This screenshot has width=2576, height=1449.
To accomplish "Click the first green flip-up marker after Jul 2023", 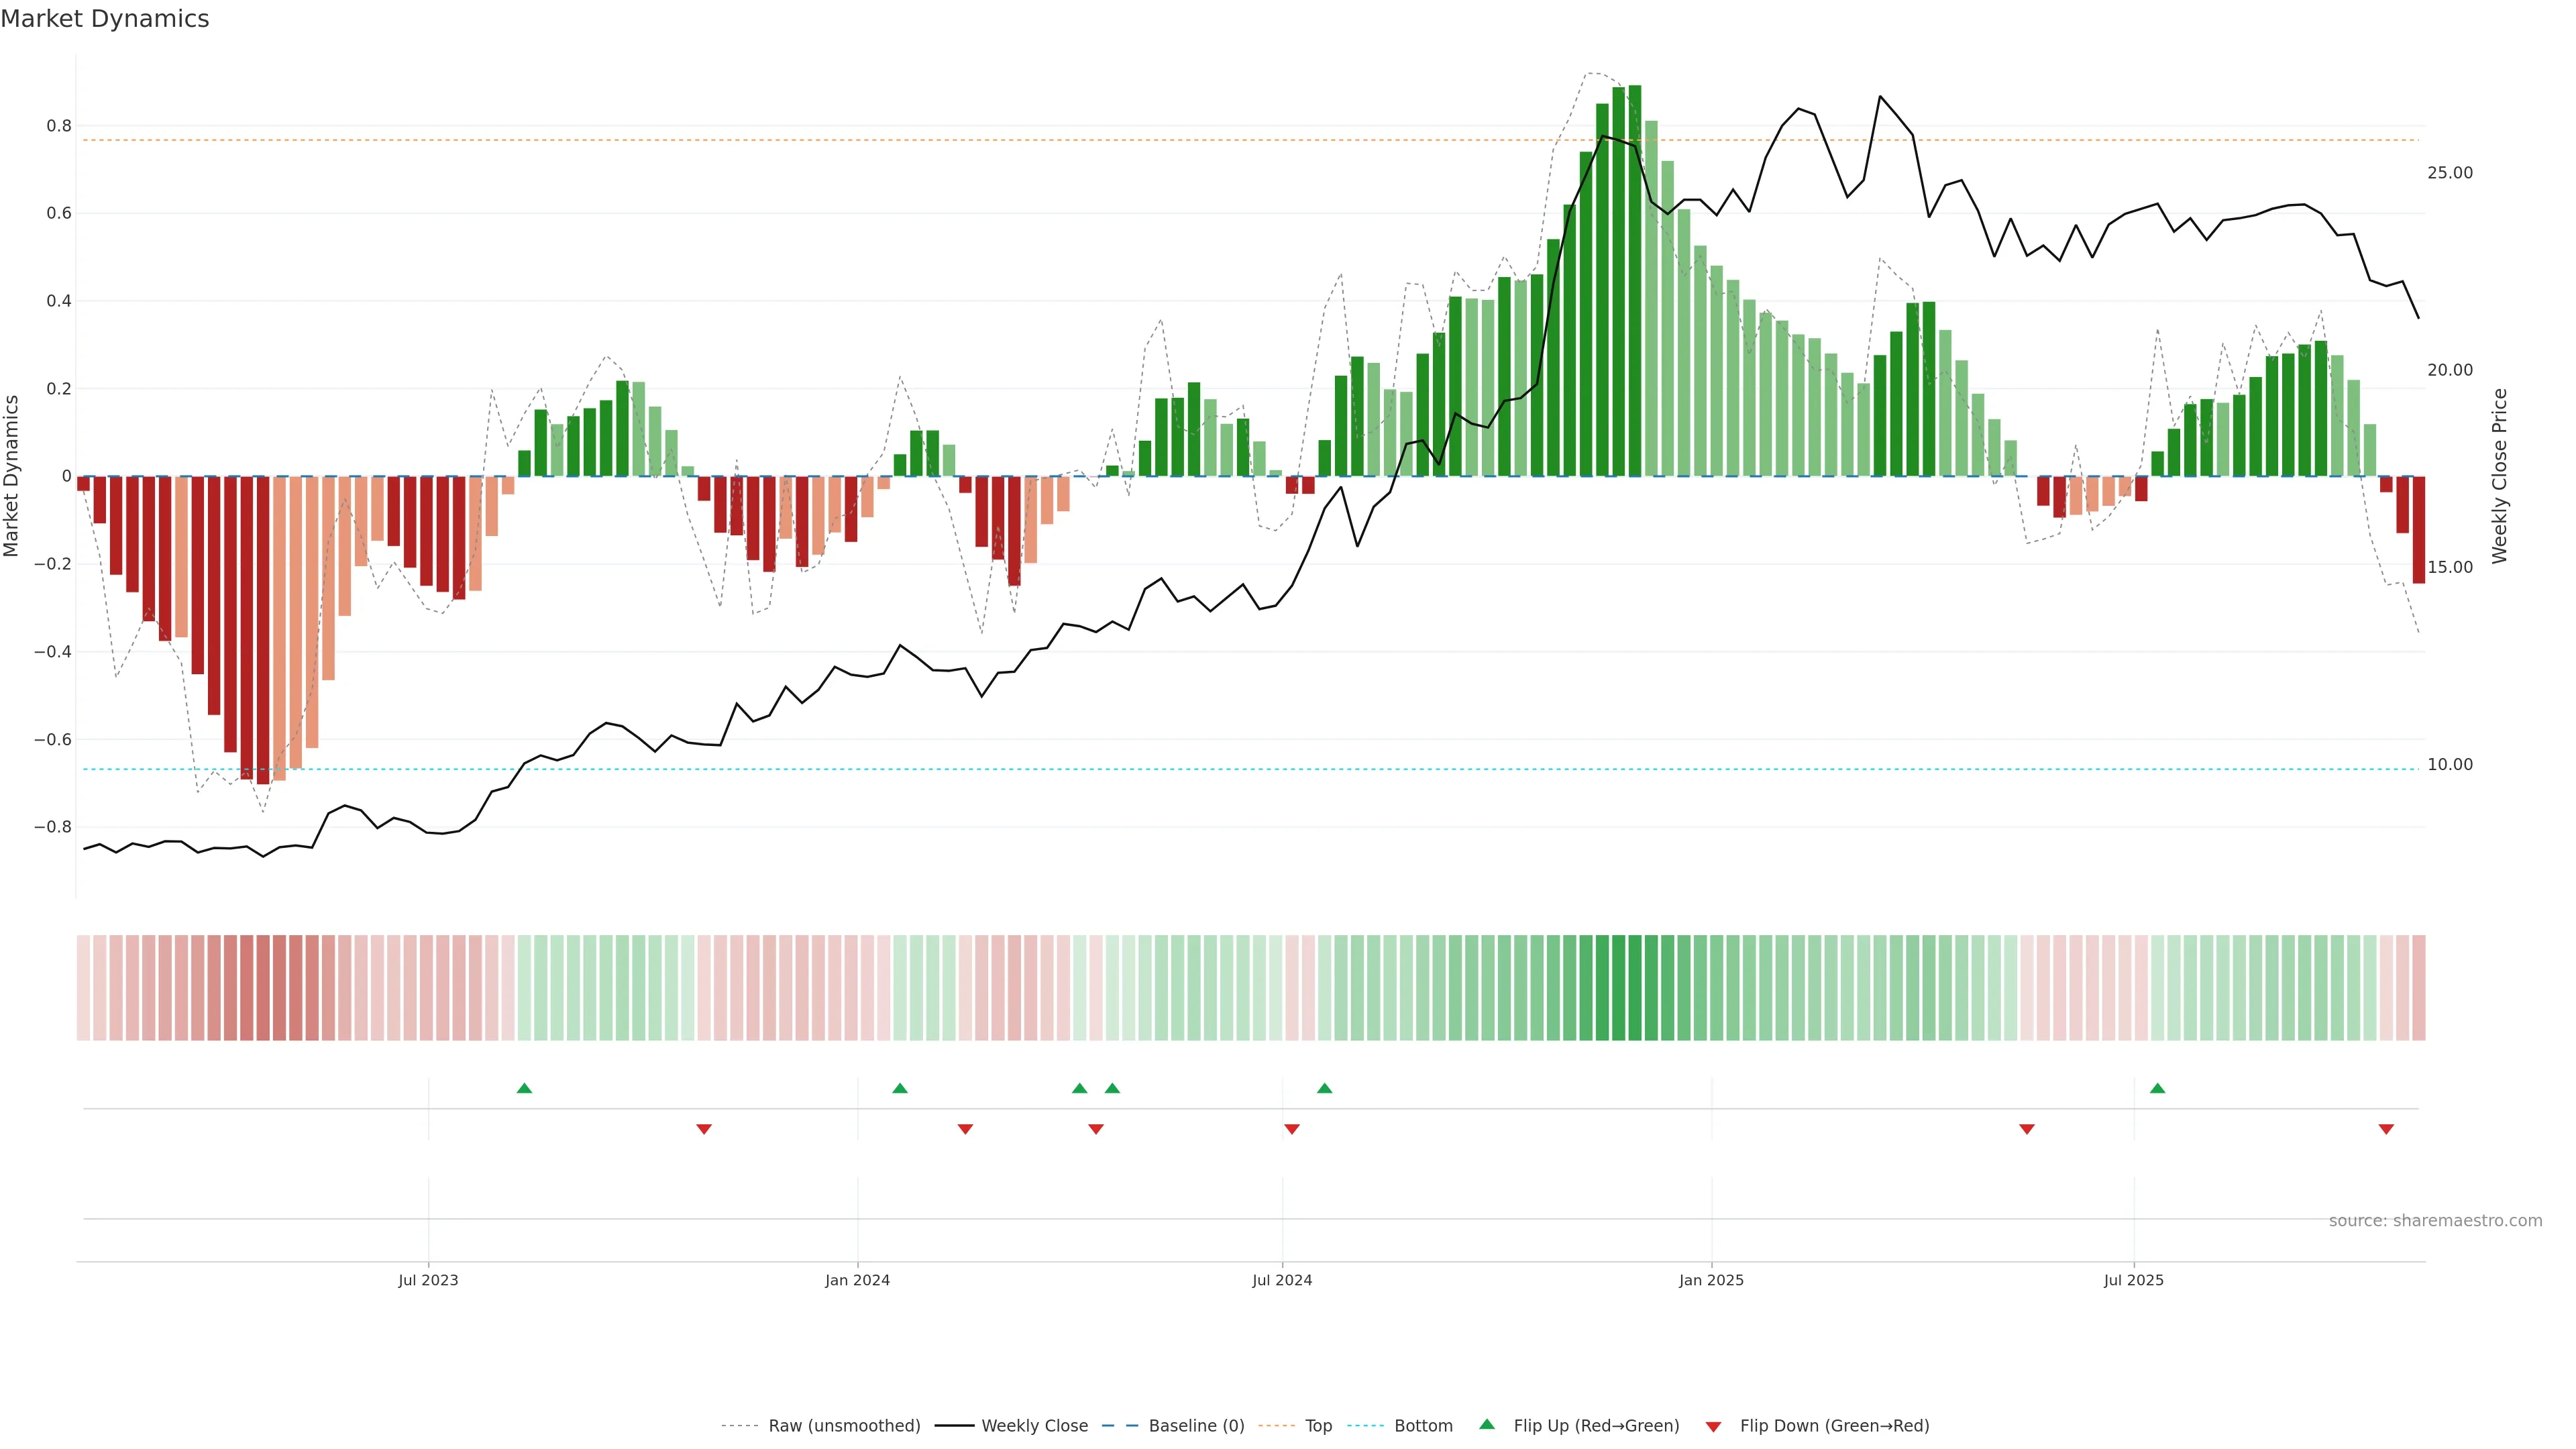I will click(524, 1088).
